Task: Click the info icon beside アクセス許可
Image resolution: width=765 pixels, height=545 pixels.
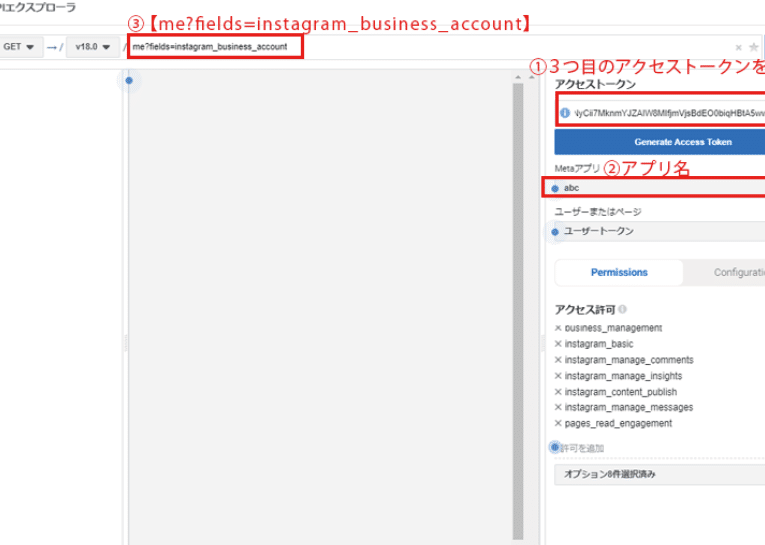Action: click(x=623, y=310)
